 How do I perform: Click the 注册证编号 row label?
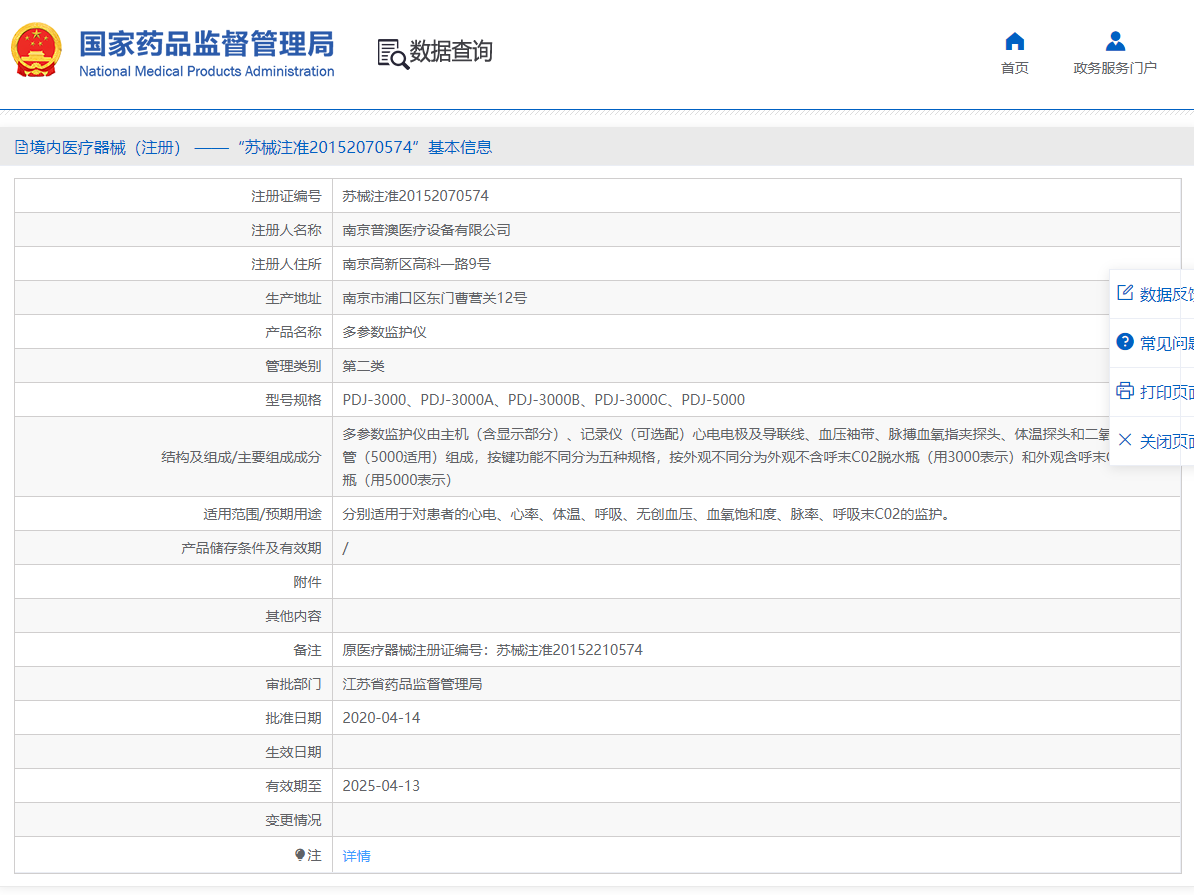(286, 197)
